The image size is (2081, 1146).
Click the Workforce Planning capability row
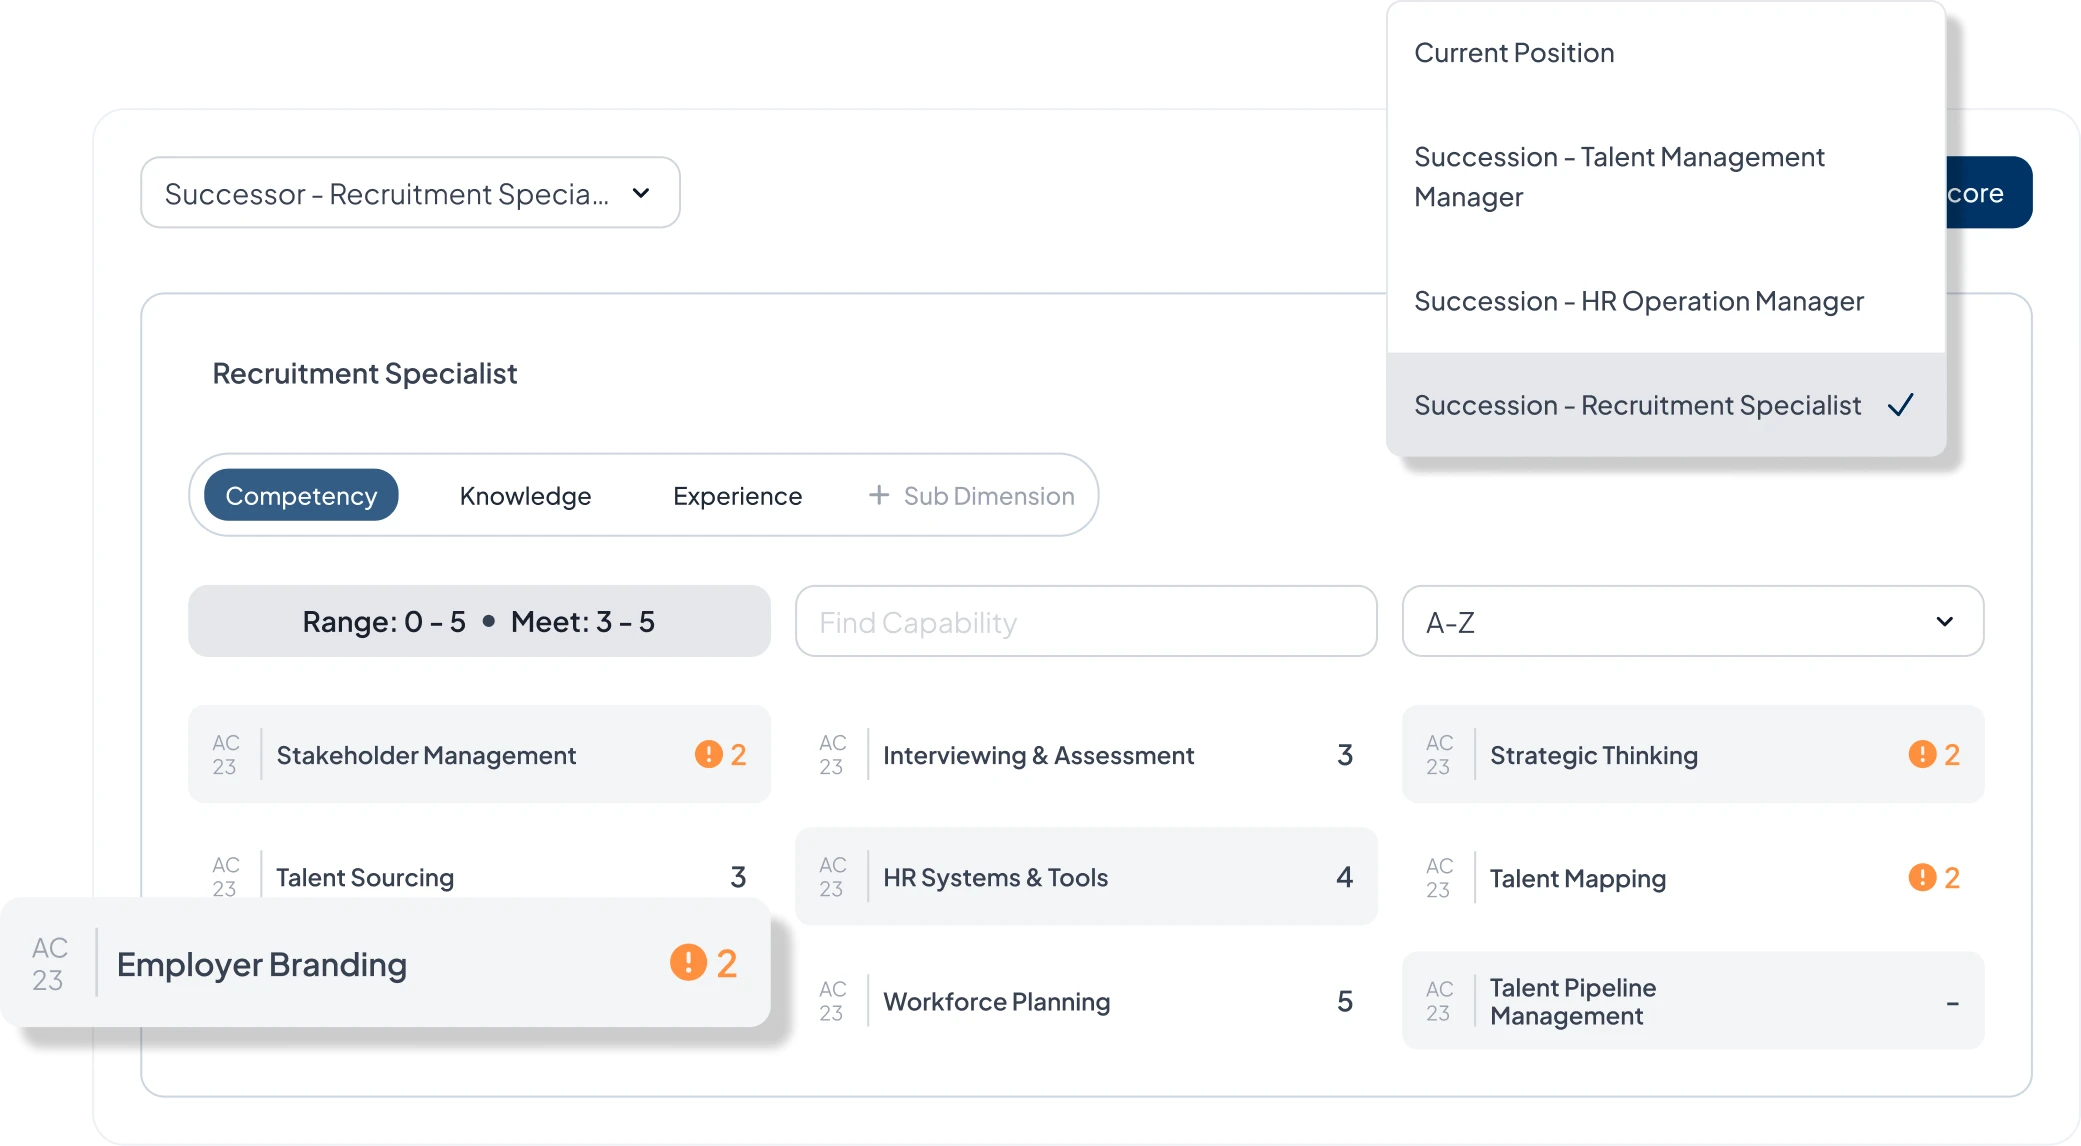[x=1085, y=1001]
